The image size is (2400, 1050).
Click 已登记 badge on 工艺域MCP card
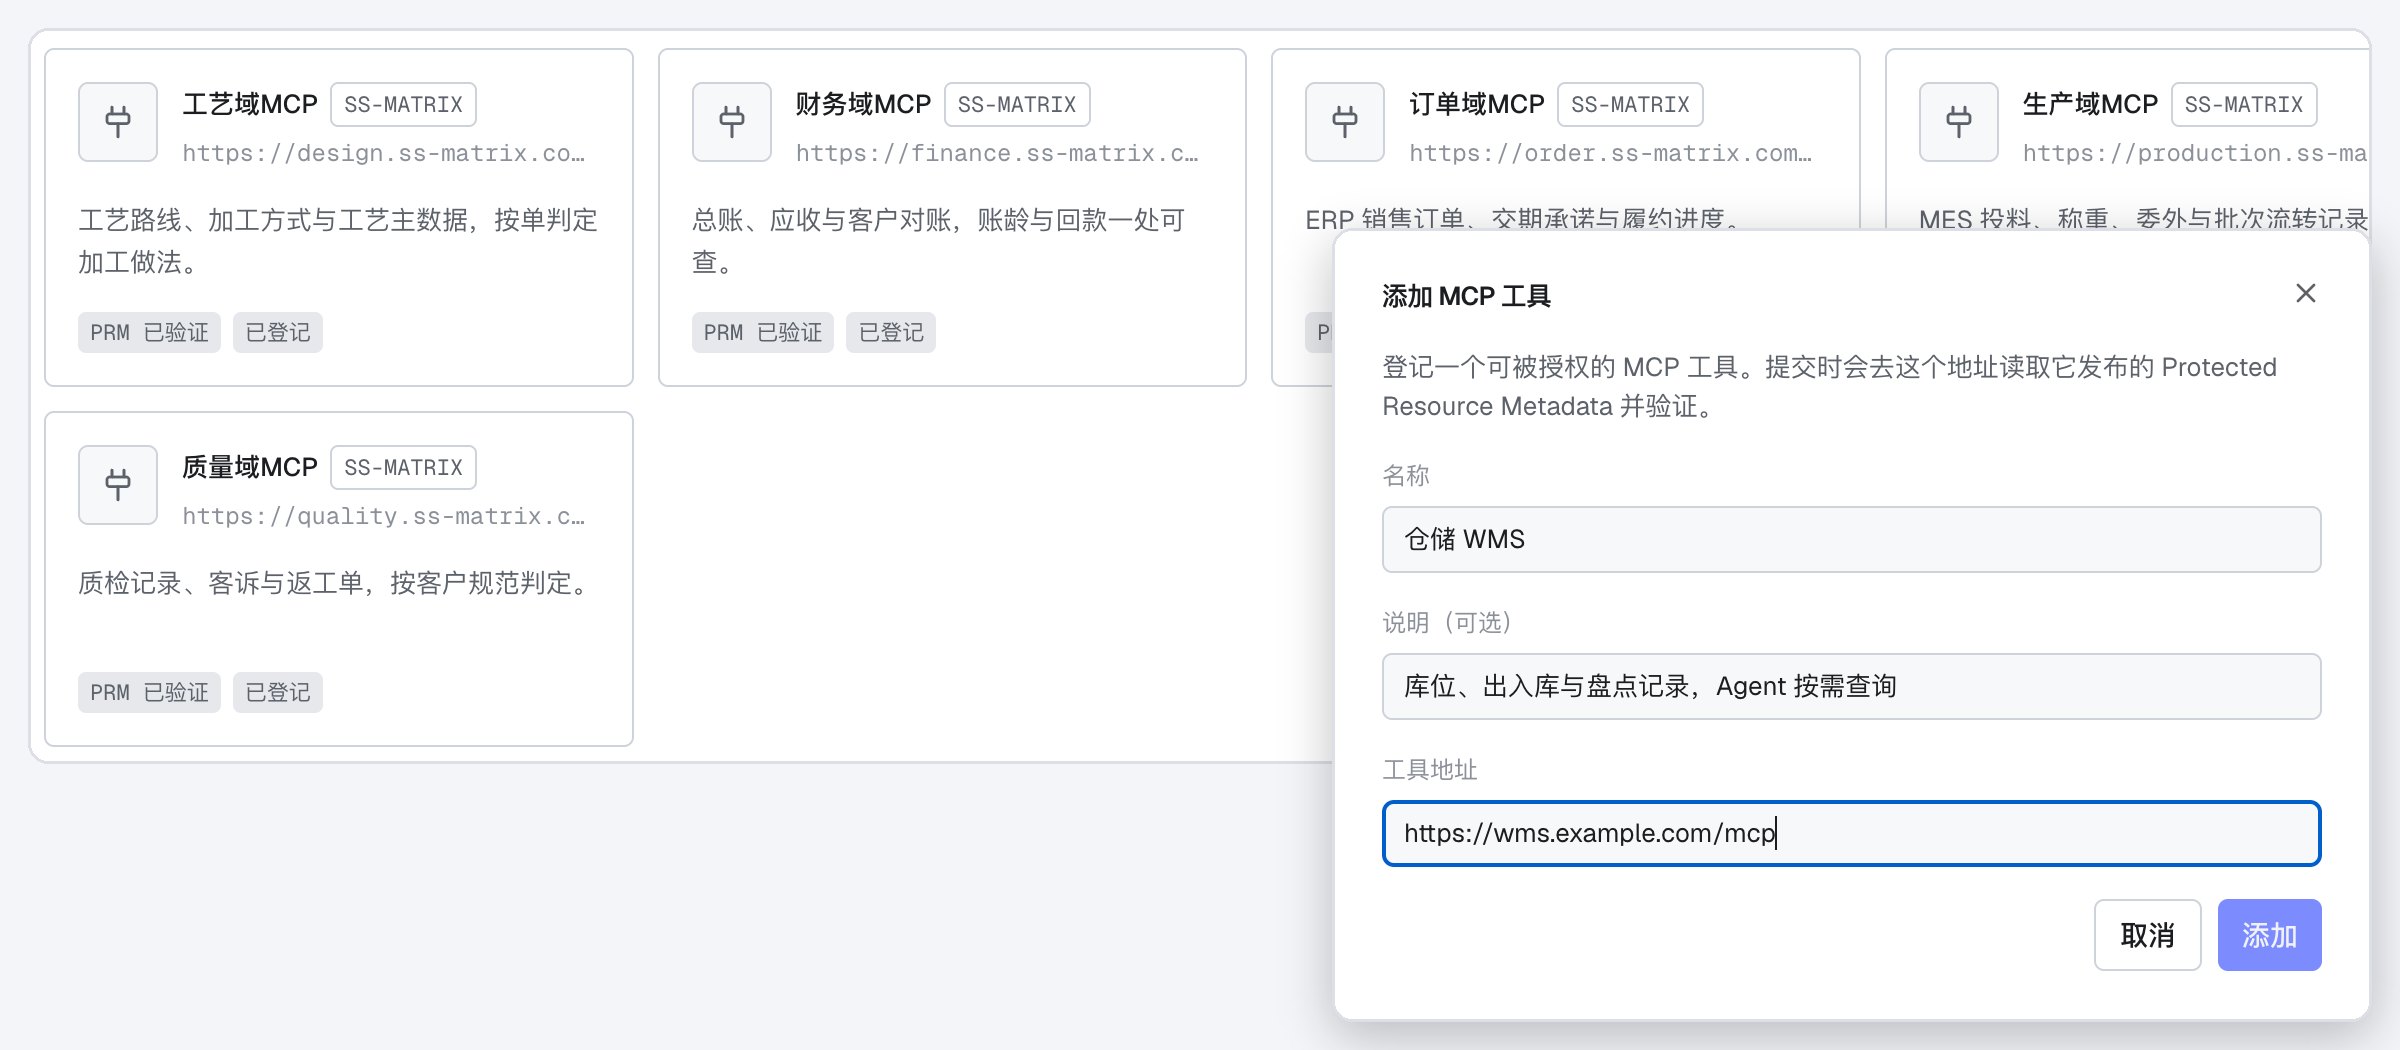point(278,332)
